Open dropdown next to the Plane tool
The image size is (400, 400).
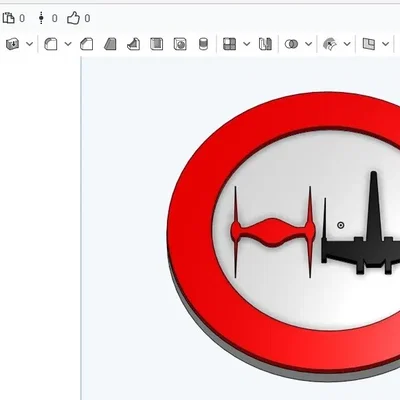(x=386, y=44)
